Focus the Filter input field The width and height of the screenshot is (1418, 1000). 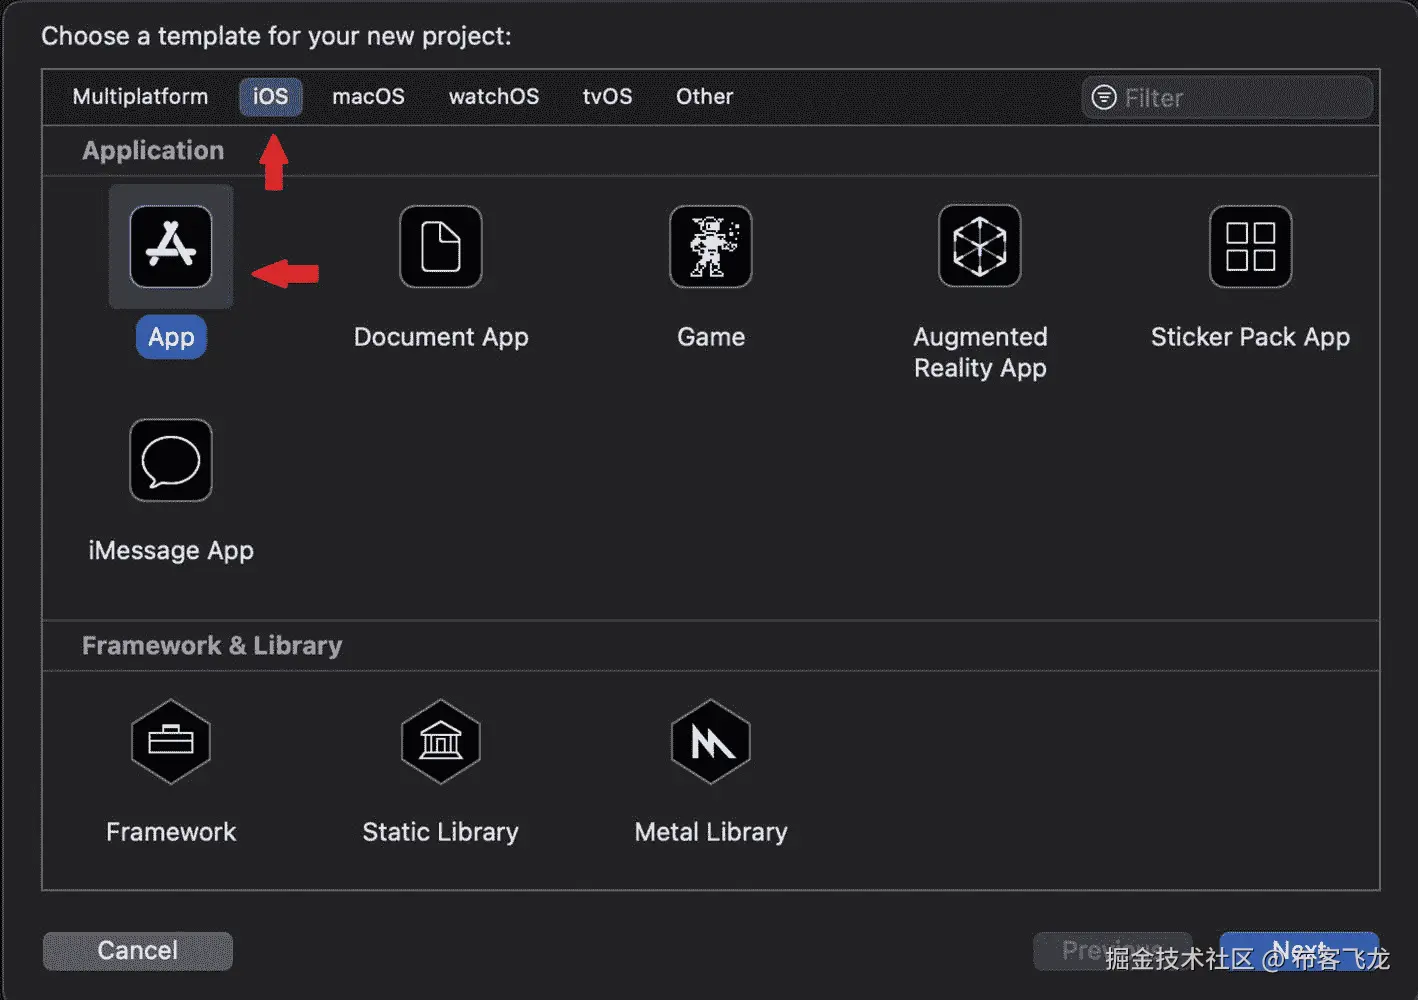click(1227, 97)
